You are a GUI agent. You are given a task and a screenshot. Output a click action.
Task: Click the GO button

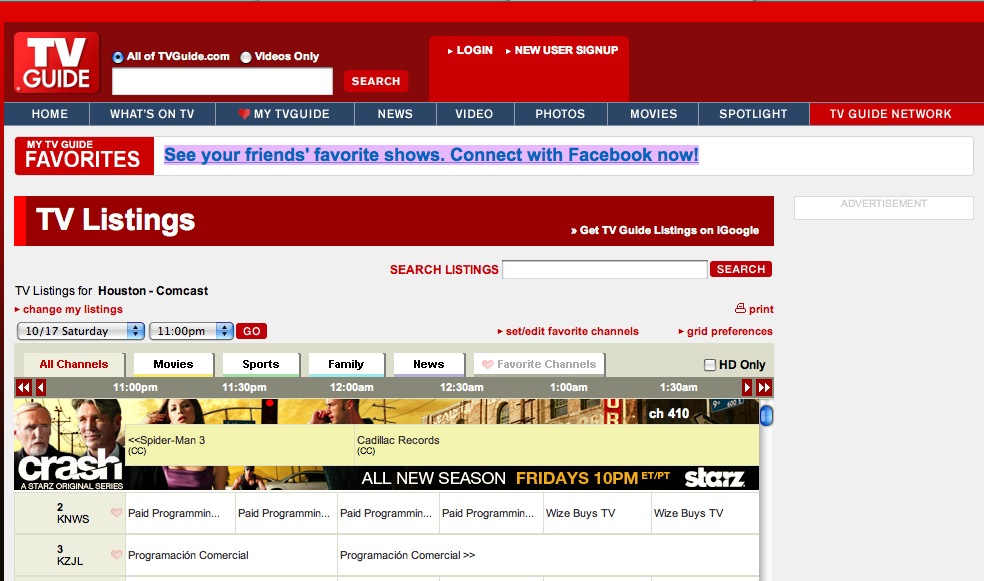tap(252, 331)
